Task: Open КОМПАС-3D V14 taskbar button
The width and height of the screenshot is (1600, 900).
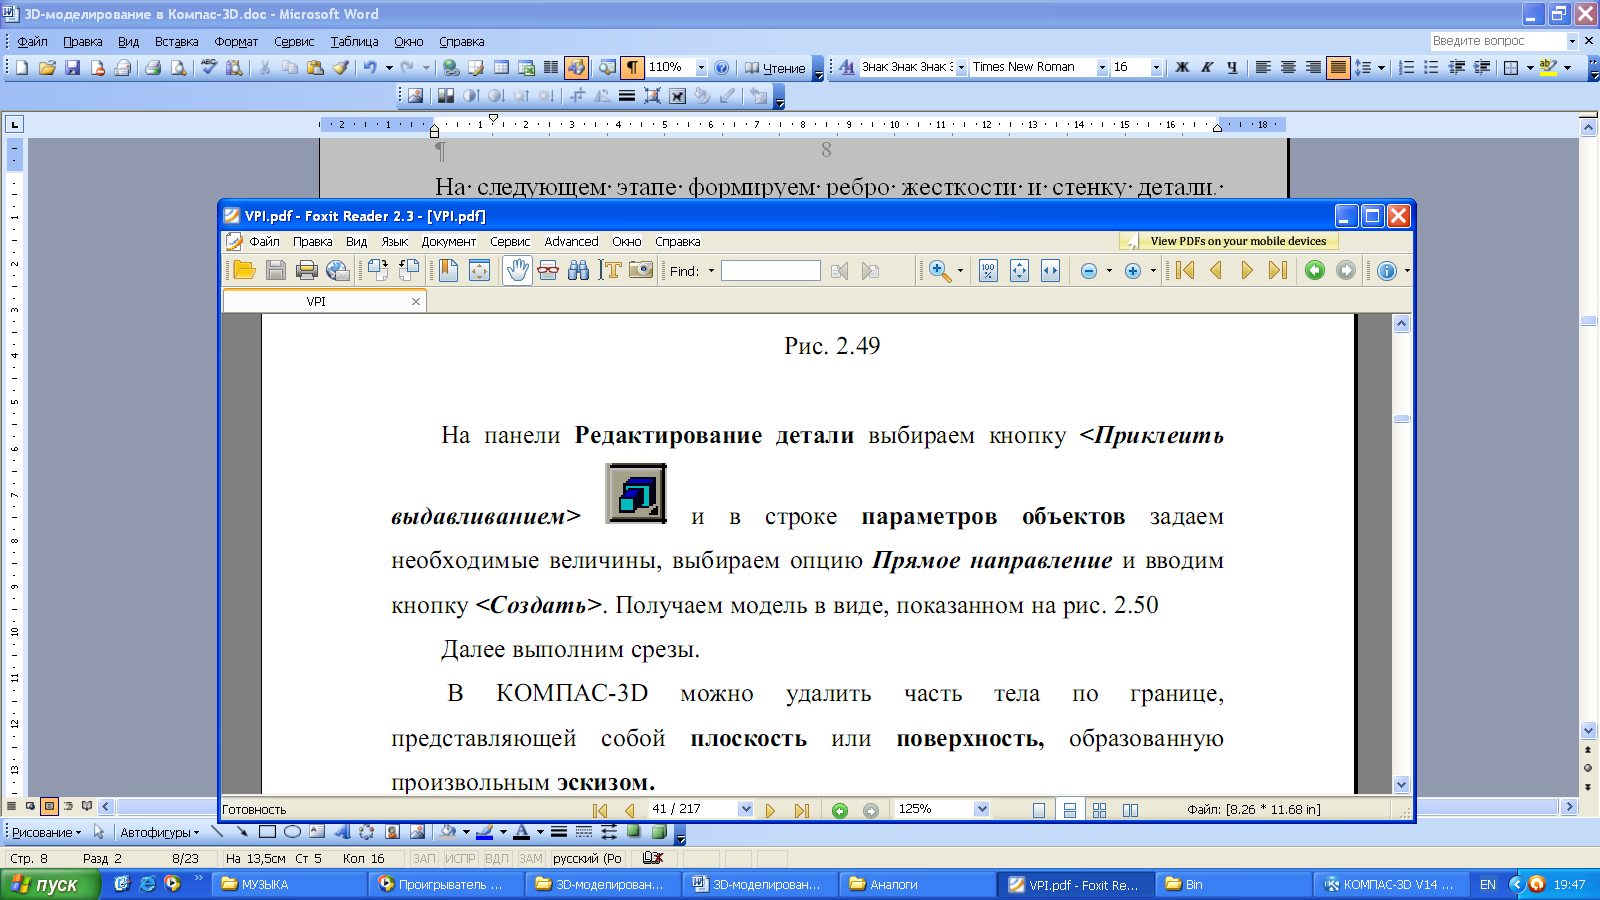Action: [1391, 884]
